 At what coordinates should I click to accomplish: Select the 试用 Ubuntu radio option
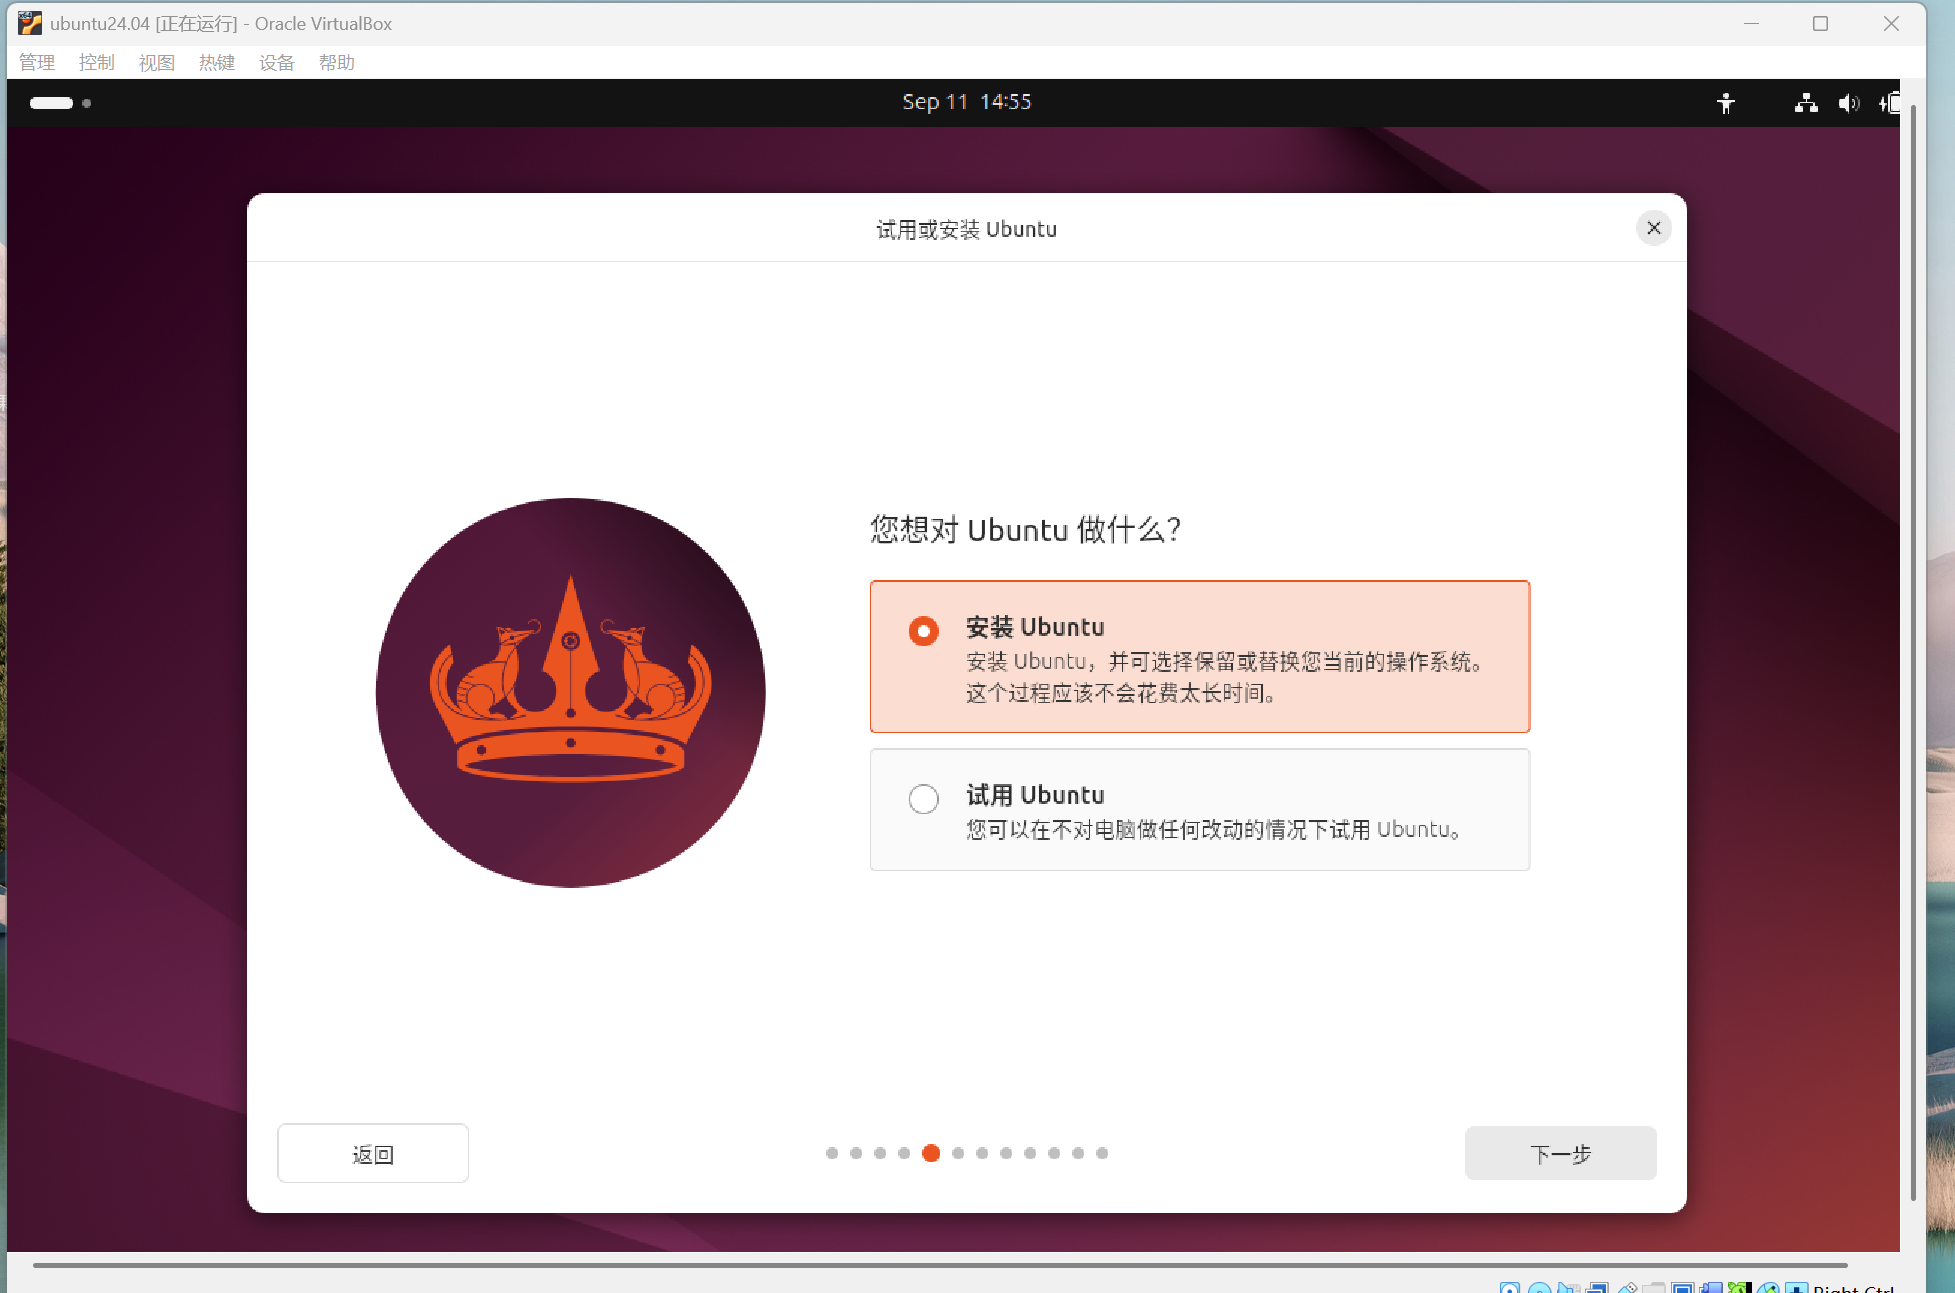923,799
